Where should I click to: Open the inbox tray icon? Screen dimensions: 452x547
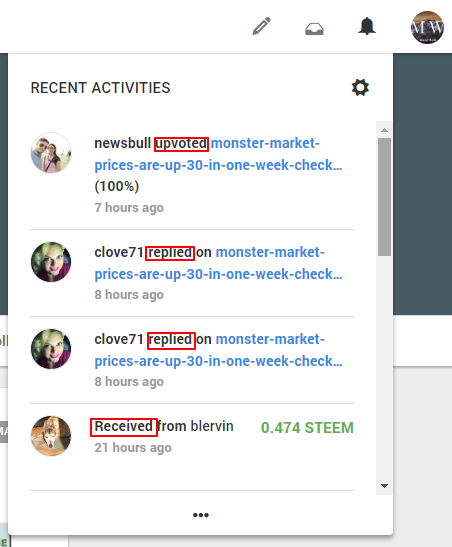314,29
